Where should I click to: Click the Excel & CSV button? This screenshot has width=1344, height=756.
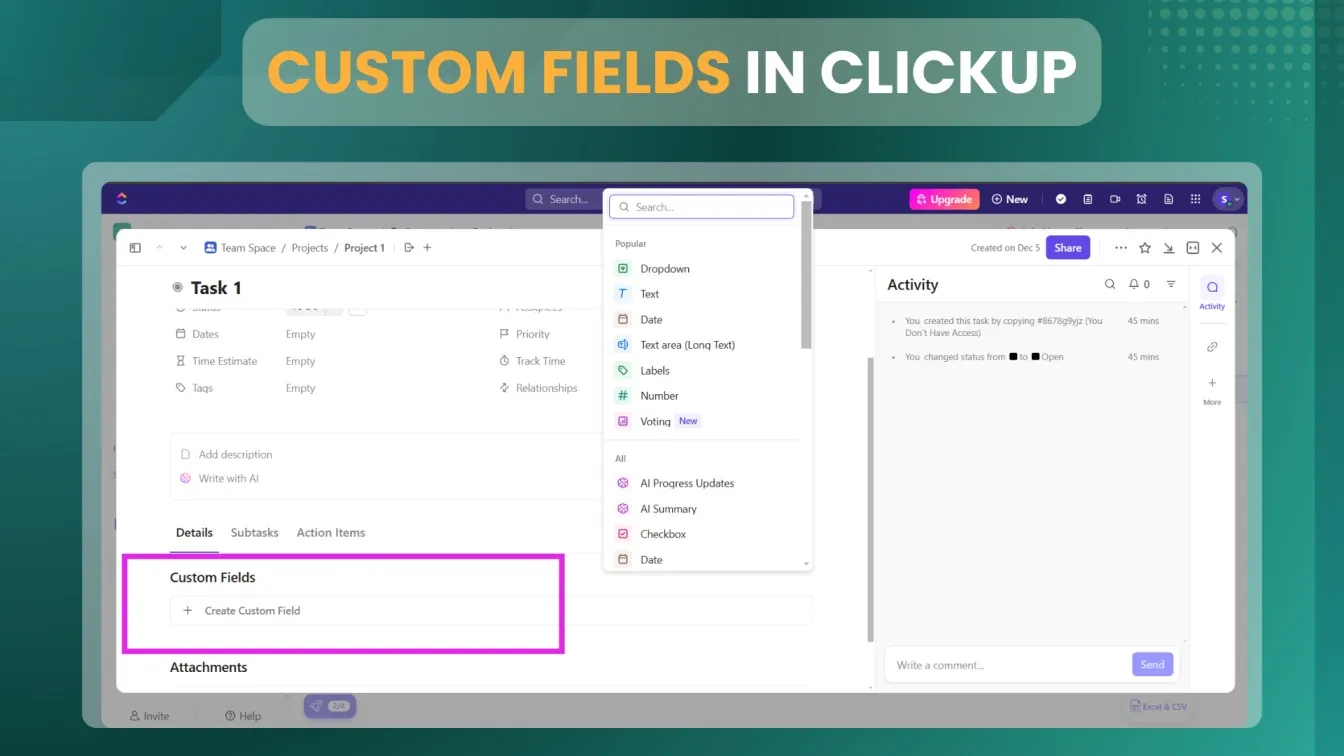click(x=1158, y=706)
